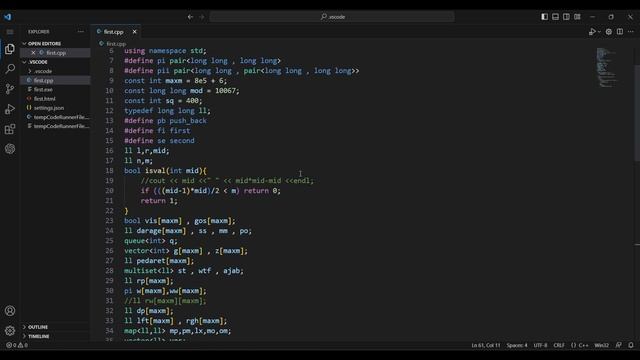Open the Accounts menu icon
640x360 pixels.
10,311
